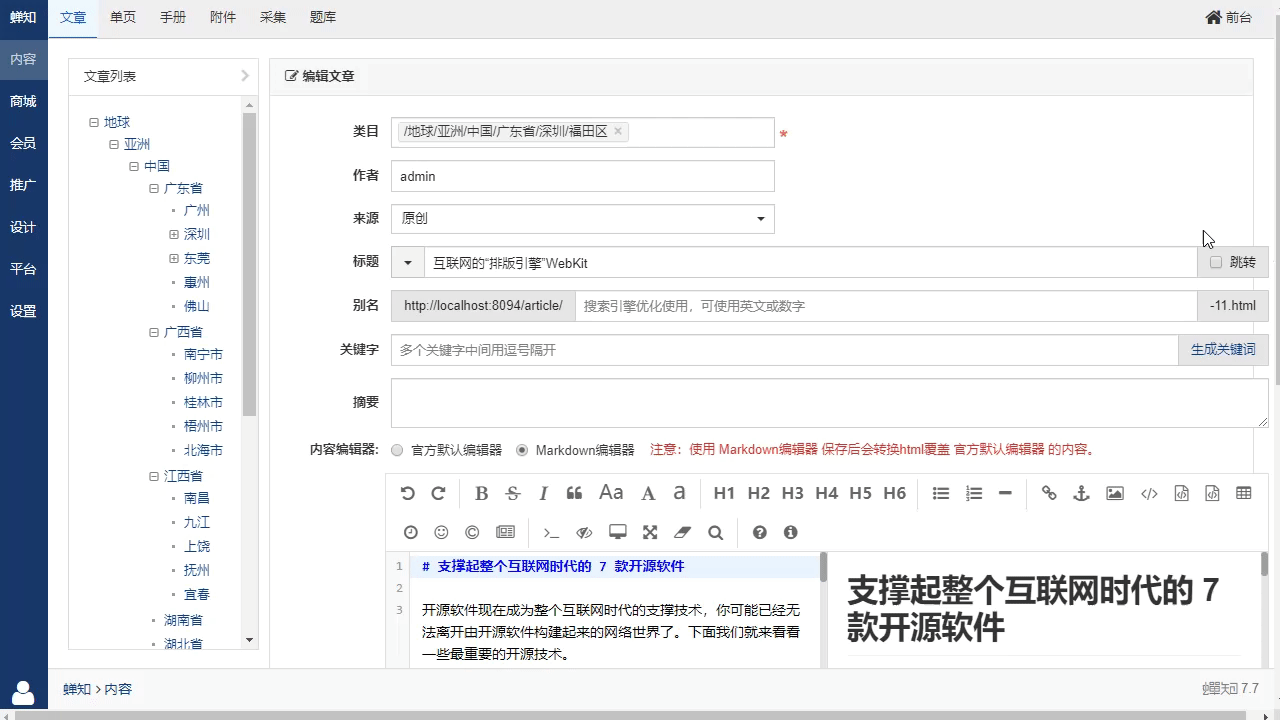Screen dimensions: 1280x720
Task: Switch to the 手册 tab
Action: pyautogui.click(x=173, y=18)
